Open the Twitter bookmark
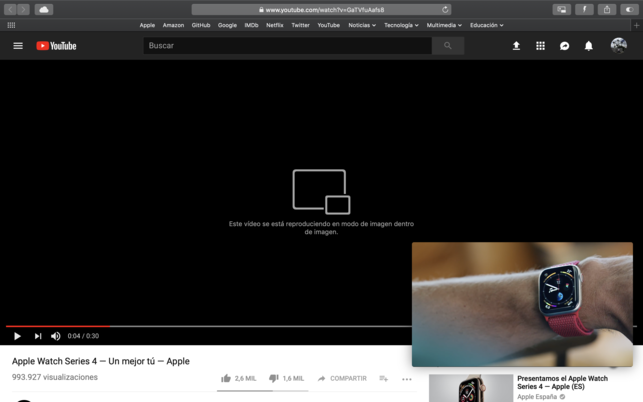This screenshot has height=402, width=643. pyautogui.click(x=300, y=25)
